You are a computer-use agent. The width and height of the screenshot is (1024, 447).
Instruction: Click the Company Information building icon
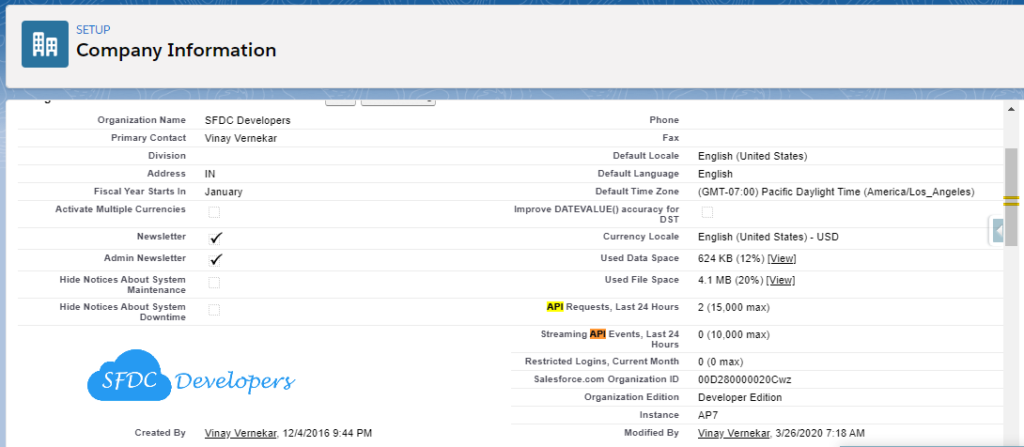pos(45,43)
